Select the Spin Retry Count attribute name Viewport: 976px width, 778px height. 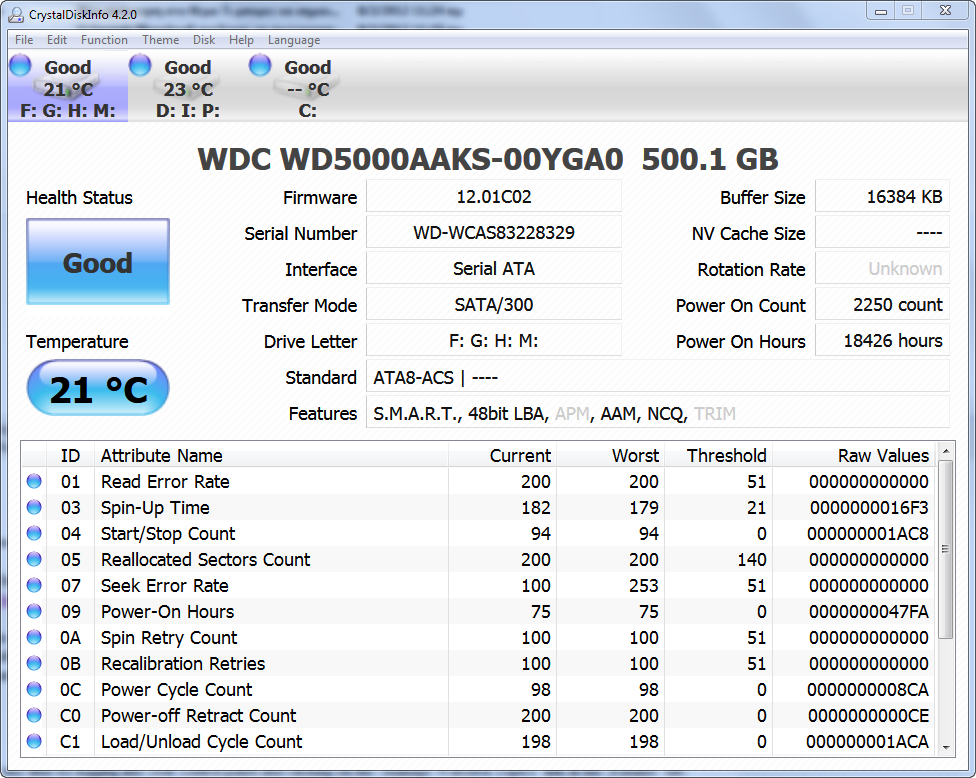(169, 638)
